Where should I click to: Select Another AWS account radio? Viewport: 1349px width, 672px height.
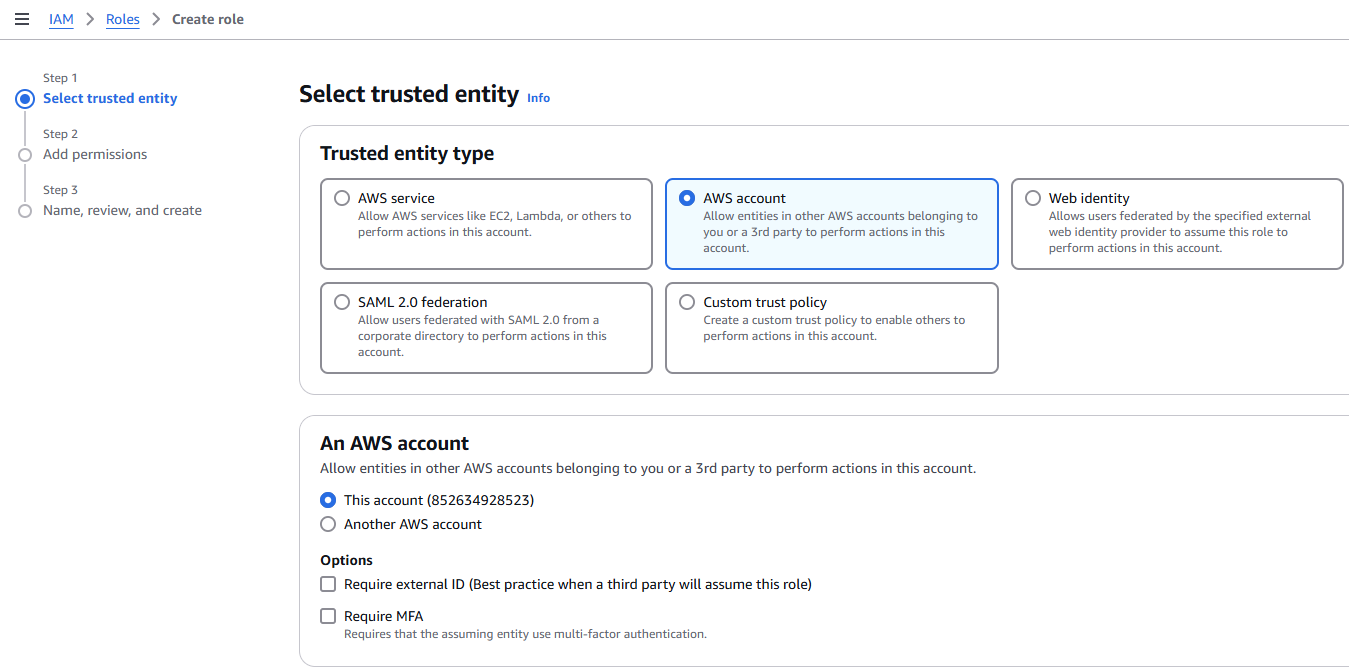click(328, 524)
